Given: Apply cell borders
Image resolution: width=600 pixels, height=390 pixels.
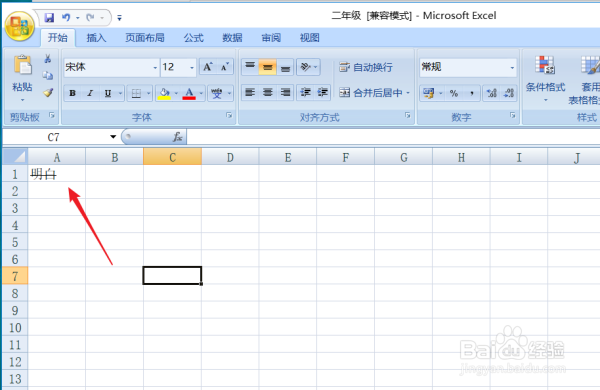Looking at the screenshot, I should coord(136,93).
